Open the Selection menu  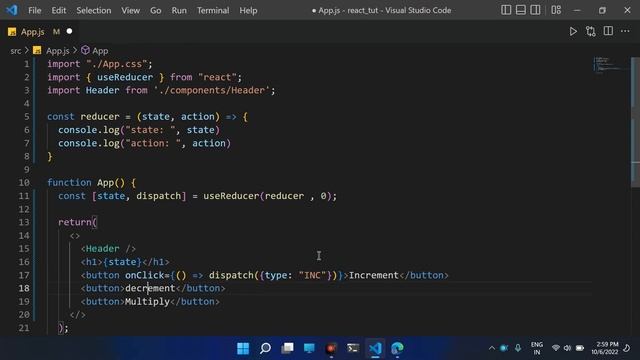tap(93, 10)
